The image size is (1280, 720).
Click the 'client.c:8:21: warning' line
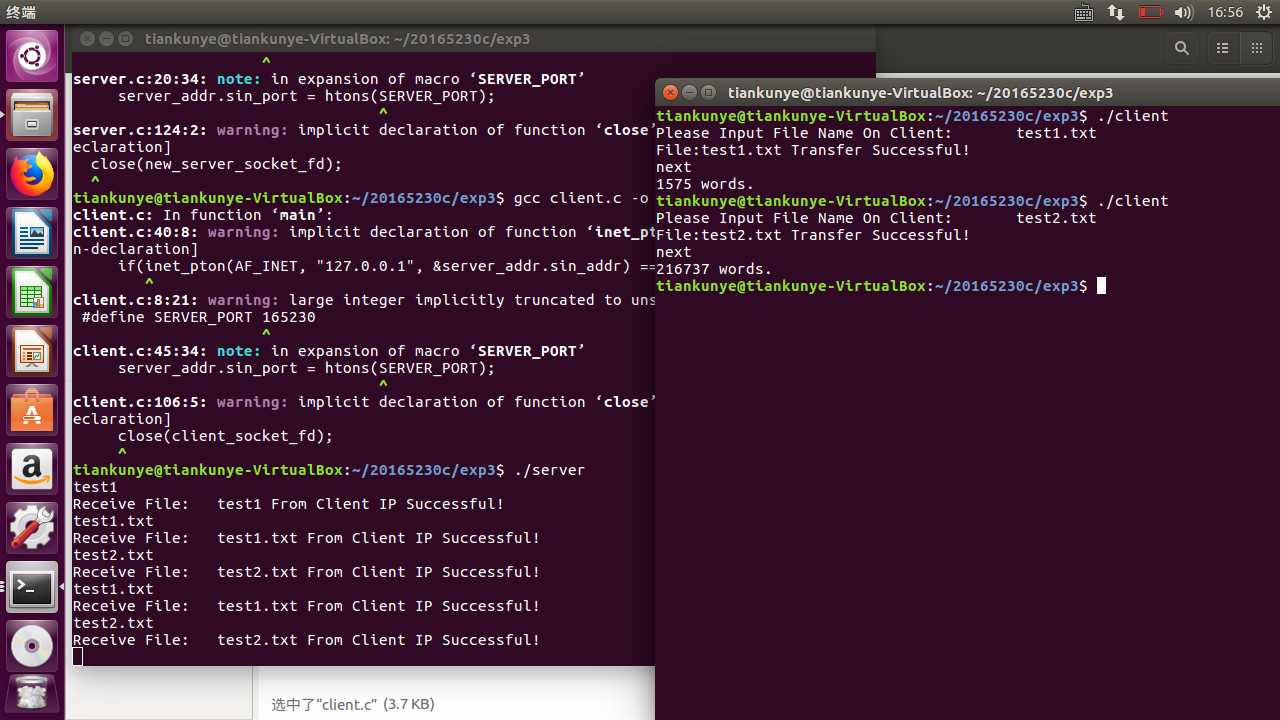tap(364, 300)
